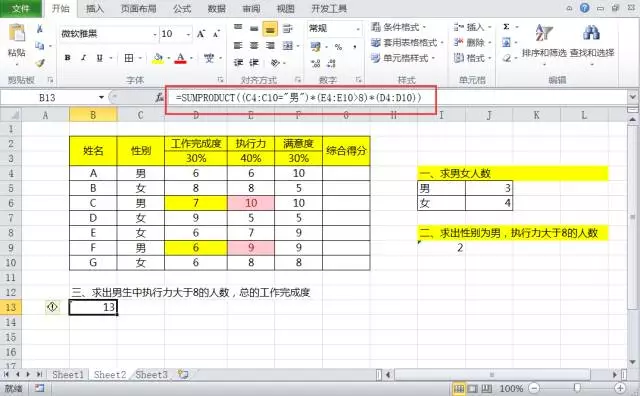This screenshot has width=640, height=396.
Task: Open 套用表格格式 table format menu
Action: [x=407, y=42]
